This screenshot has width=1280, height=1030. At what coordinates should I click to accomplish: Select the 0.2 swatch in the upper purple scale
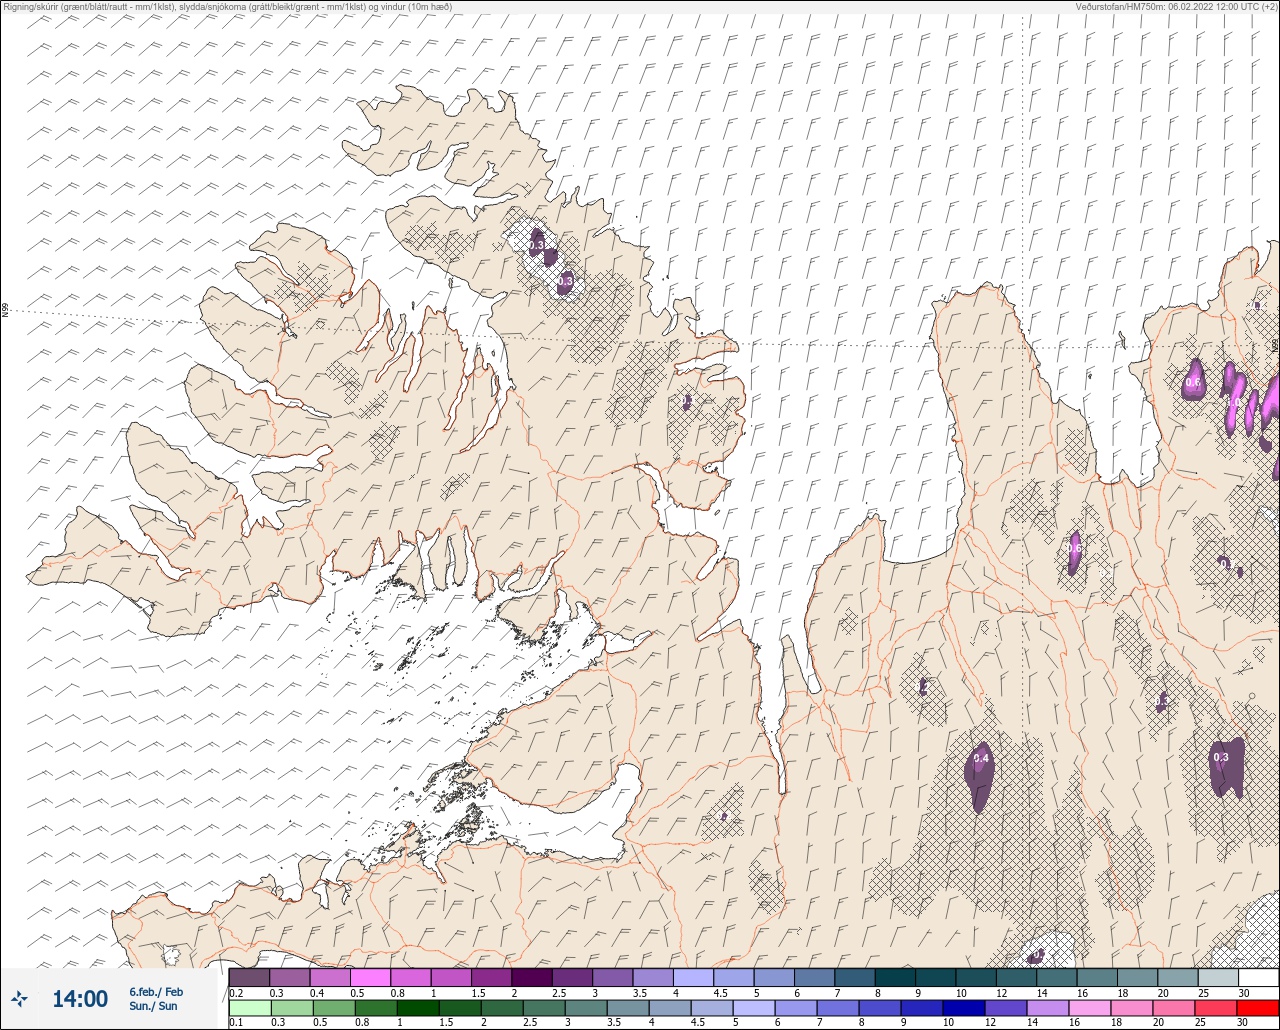249,977
